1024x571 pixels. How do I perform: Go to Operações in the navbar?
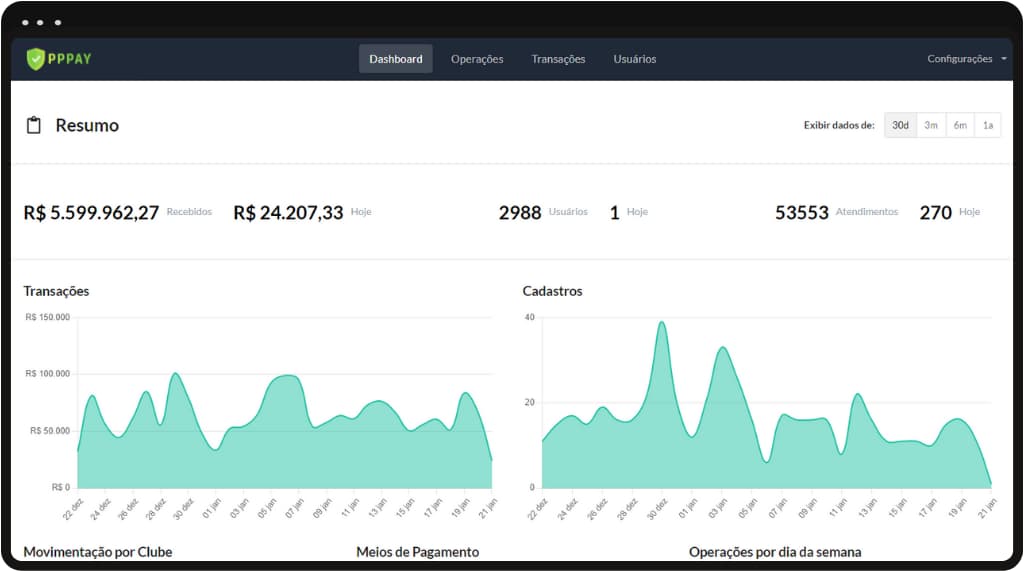[x=477, y=59]
